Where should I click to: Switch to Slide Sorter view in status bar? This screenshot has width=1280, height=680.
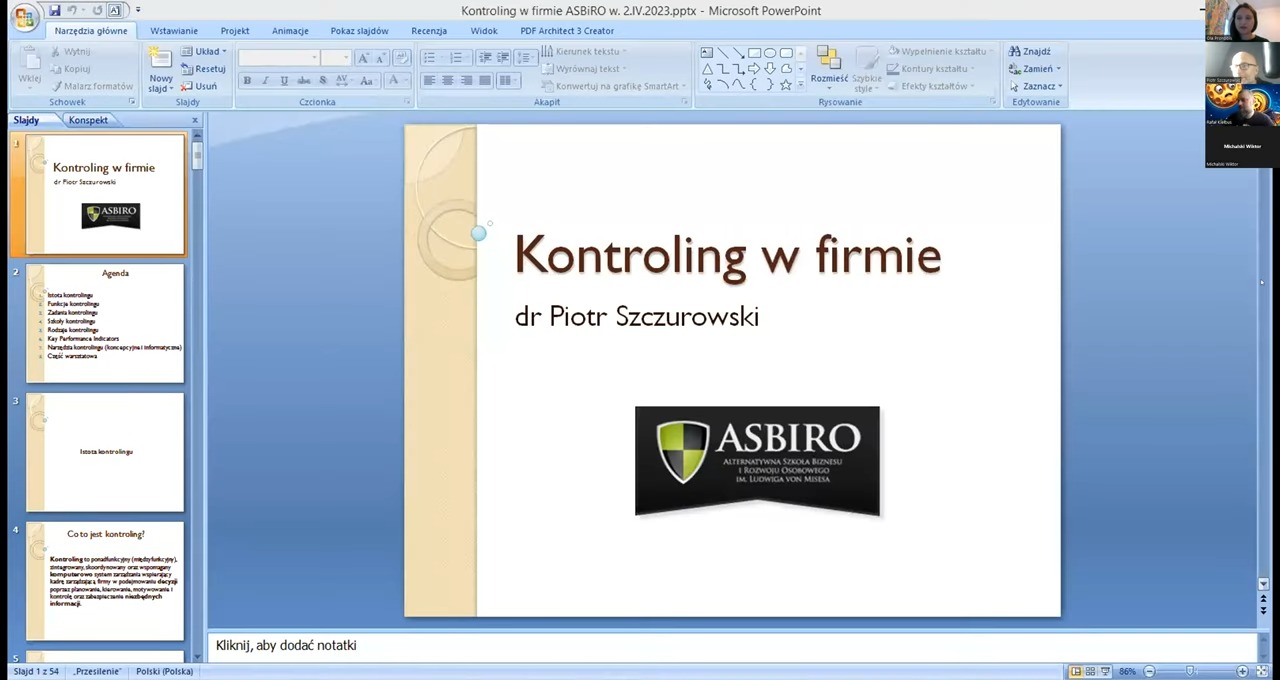(x=1090, y=671)
